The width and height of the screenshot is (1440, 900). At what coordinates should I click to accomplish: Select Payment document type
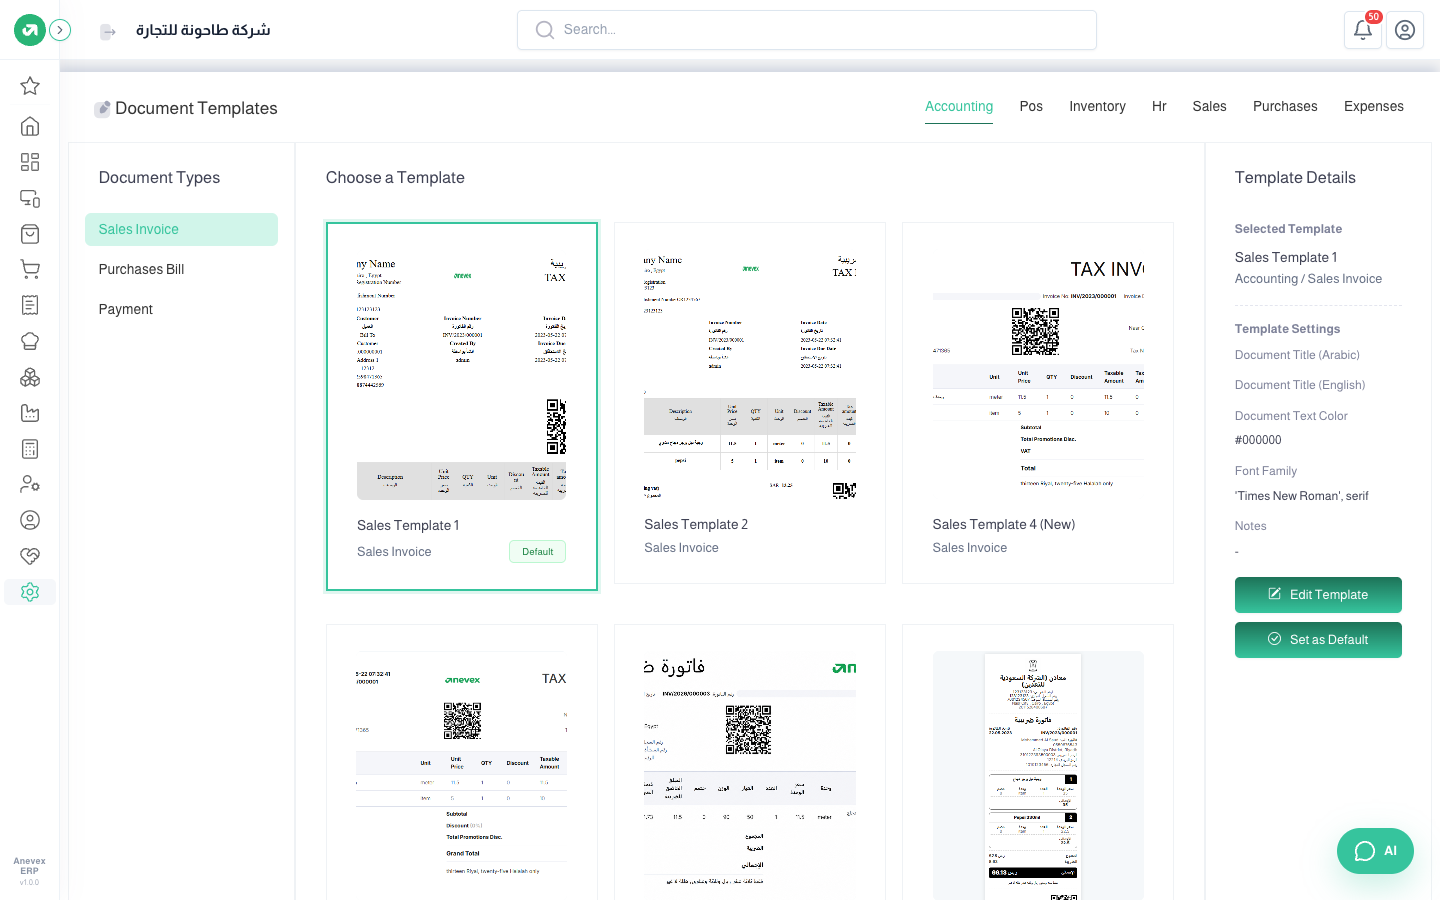(x=181, y=309)
